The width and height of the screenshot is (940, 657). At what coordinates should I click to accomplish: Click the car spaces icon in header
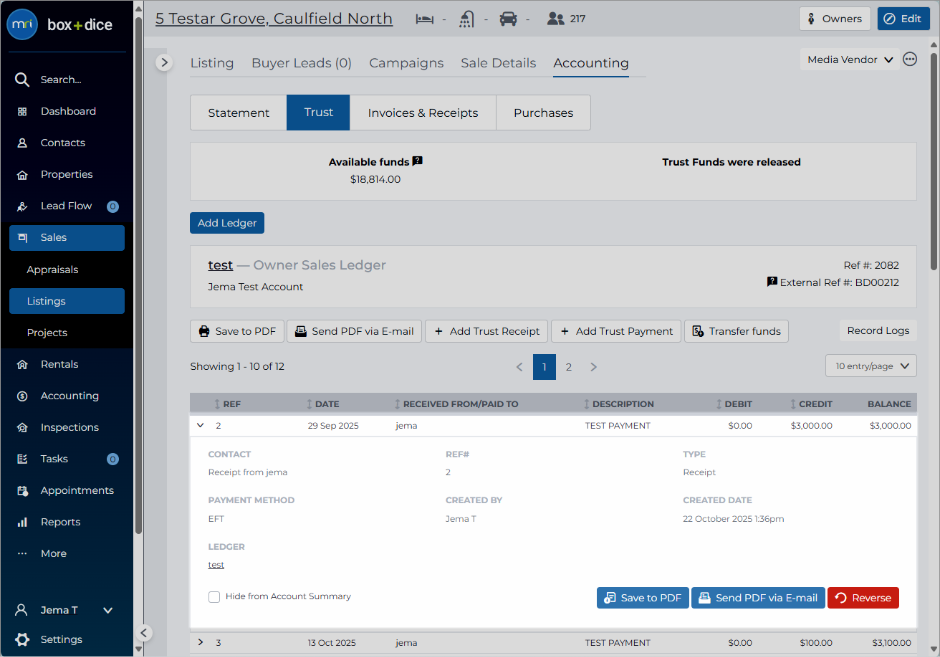coord(508,19)
